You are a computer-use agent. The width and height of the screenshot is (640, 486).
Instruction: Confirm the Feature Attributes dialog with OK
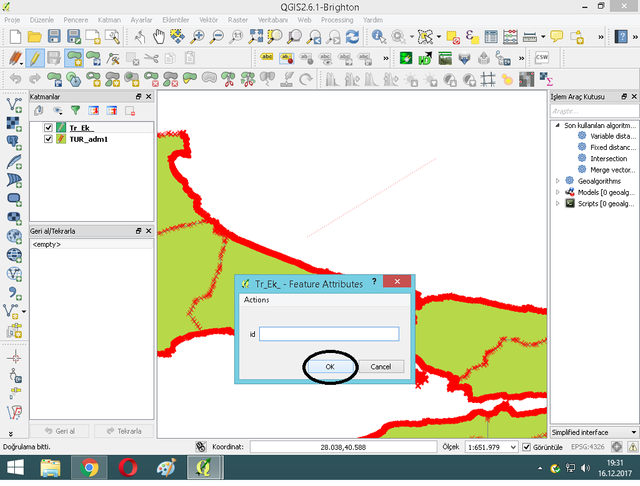[x=330, y=366]
